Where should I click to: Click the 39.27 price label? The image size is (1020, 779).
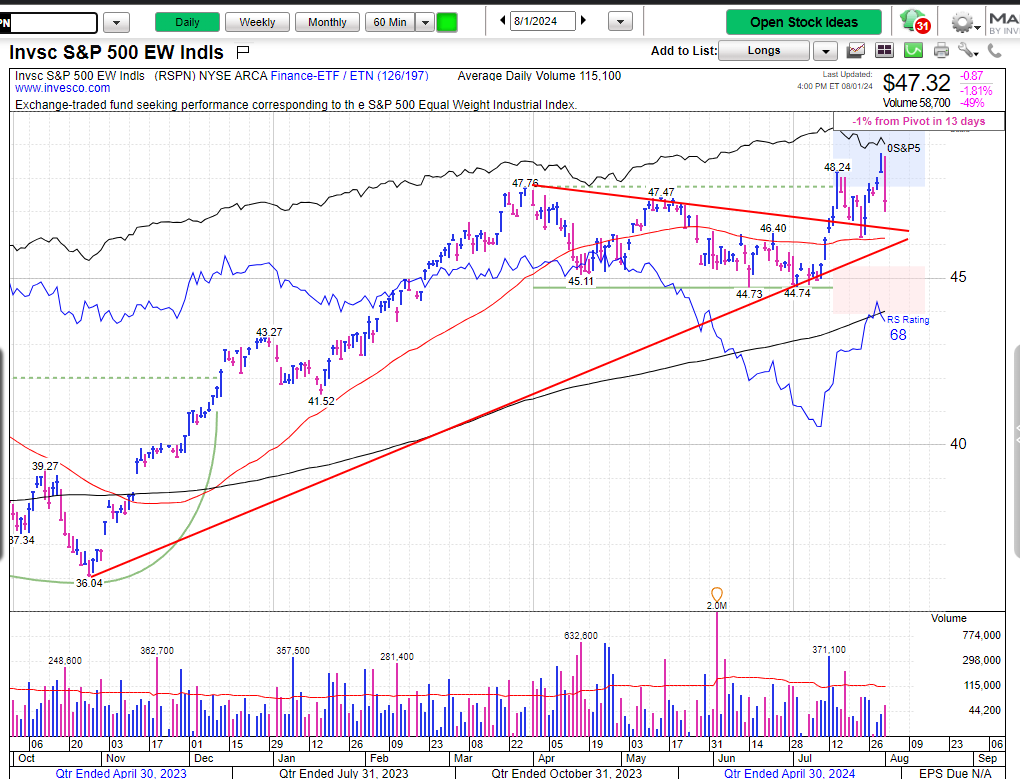point(45,466)
